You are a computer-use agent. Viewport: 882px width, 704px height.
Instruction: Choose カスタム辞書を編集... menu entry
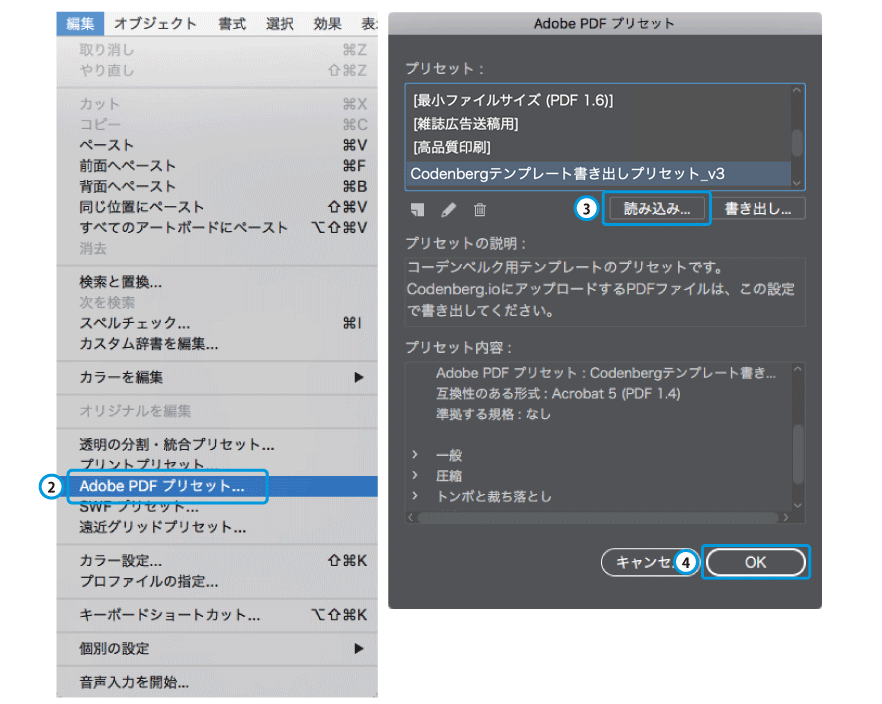pyautogui.click(x=217, y=344)
